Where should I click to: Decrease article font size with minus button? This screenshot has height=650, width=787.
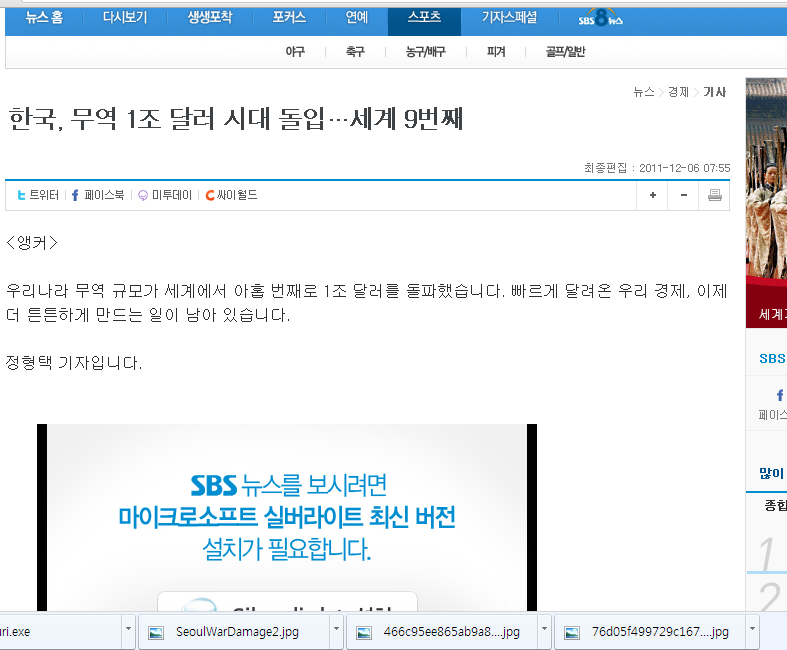[684, 195]
